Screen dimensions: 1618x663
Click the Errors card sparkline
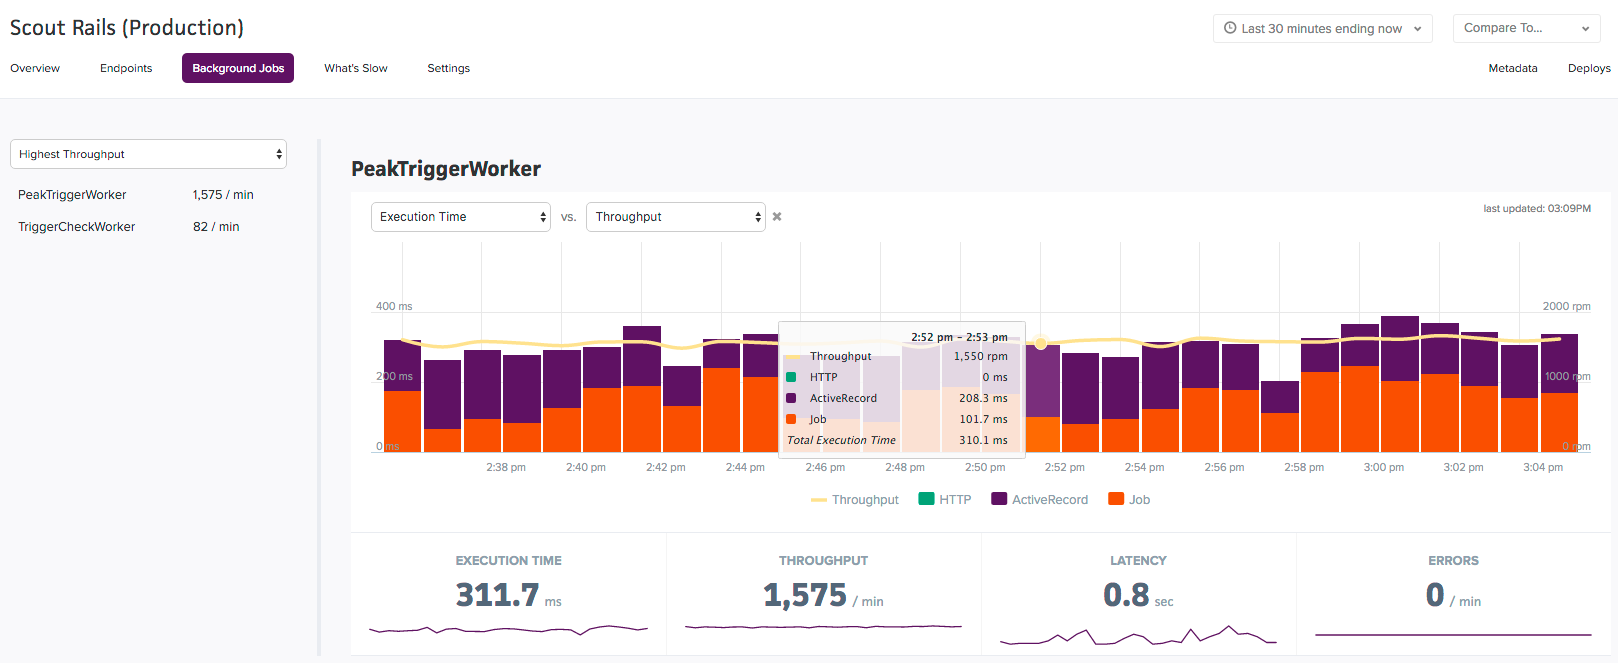coord(1453,634)
